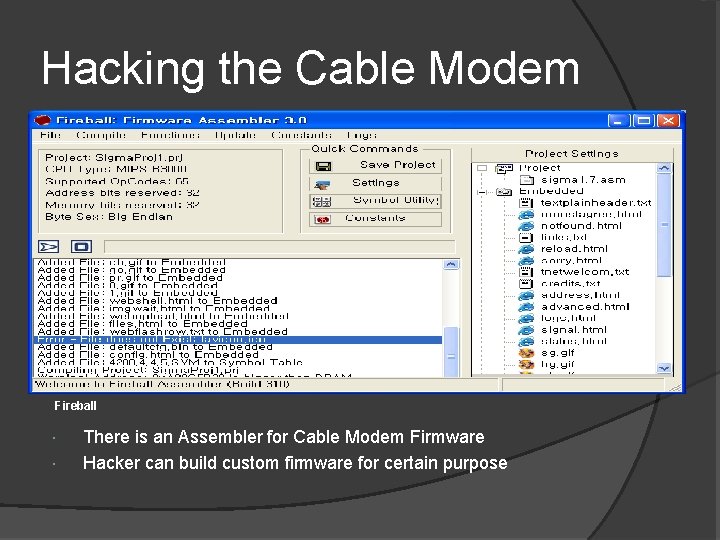The height and width of the screenshot is (540, 720).
Task: Select log row 'pr.gif to Embedded'
Action: 130,278
